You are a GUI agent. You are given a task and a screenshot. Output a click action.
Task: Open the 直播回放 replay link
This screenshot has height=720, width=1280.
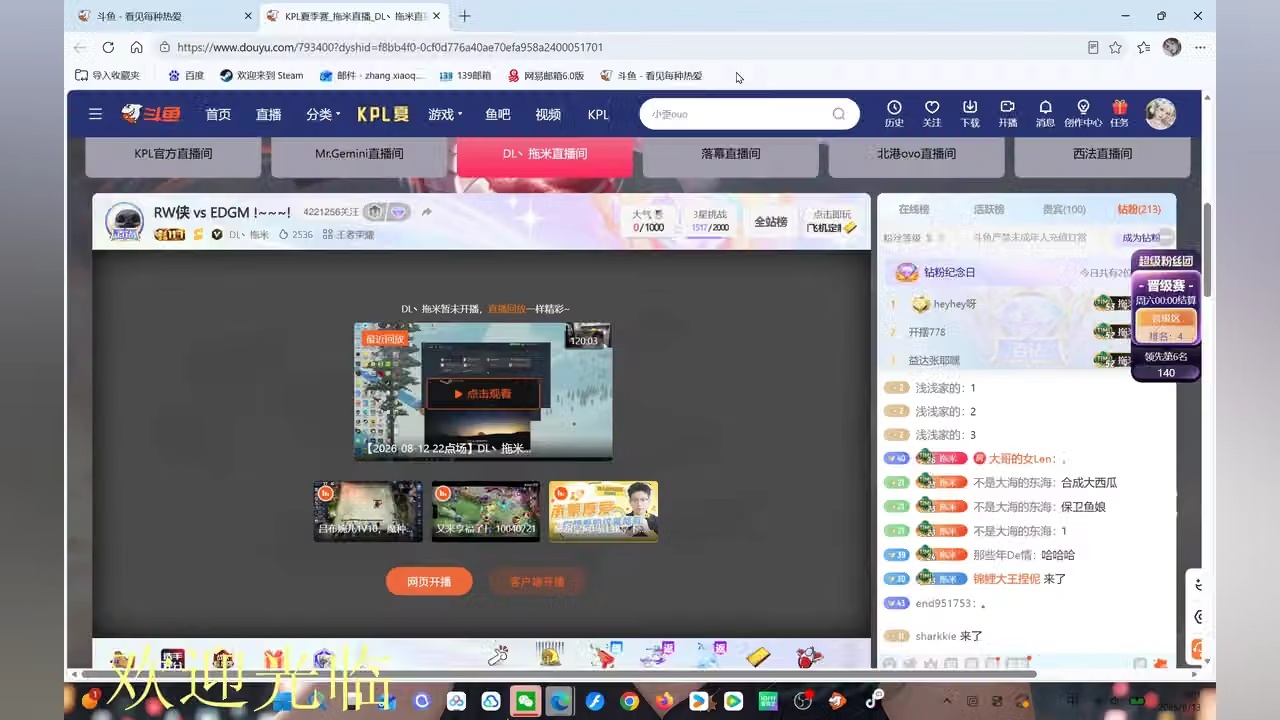[507, 309]
